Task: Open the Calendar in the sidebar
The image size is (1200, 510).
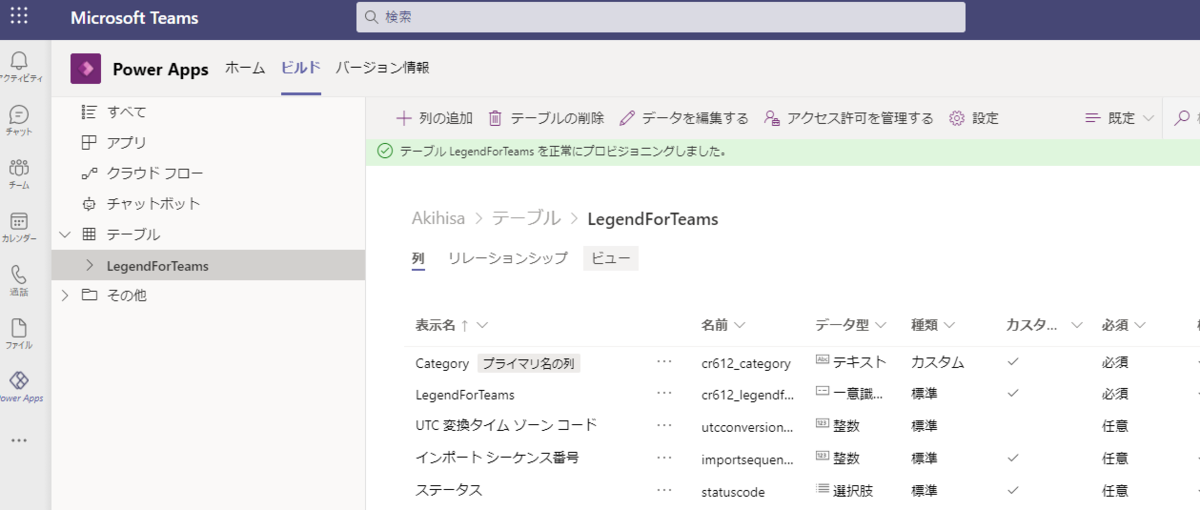Action: pos(19,226)
